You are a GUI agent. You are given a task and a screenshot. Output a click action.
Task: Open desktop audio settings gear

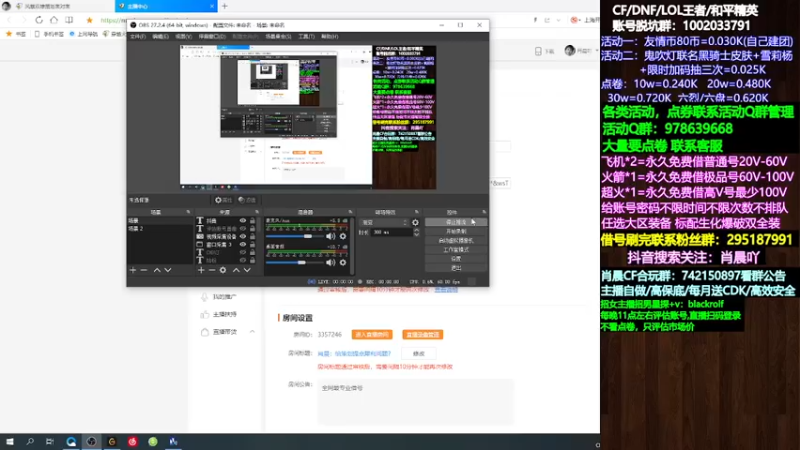pyautogui.click(x=343, y=262)
